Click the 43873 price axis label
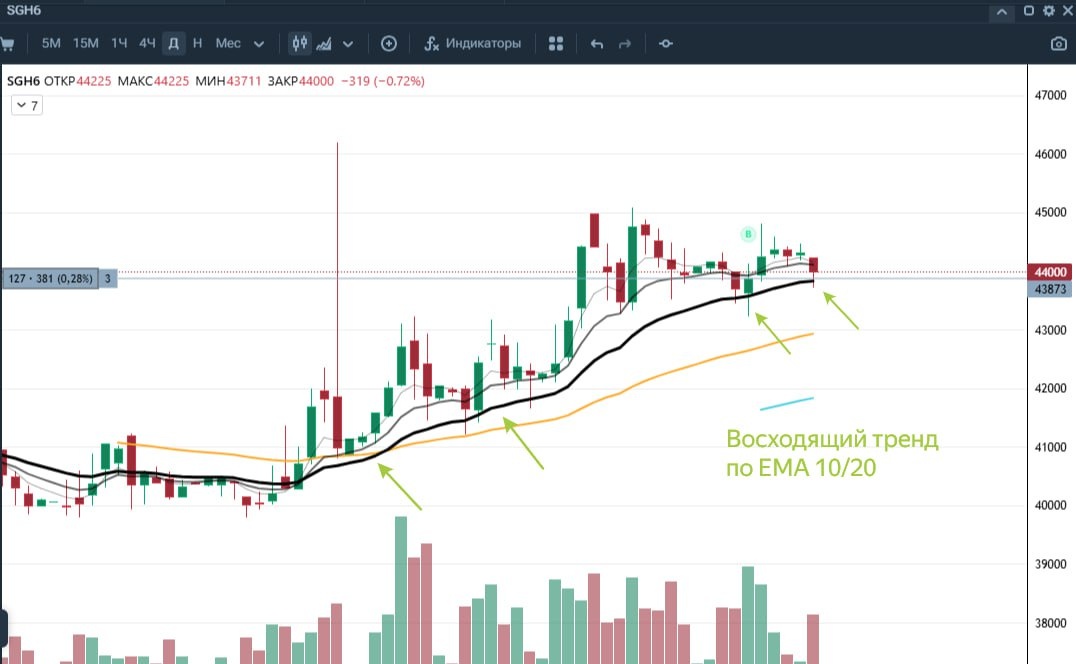The image size is (1076, 664). pos(1050,289)
